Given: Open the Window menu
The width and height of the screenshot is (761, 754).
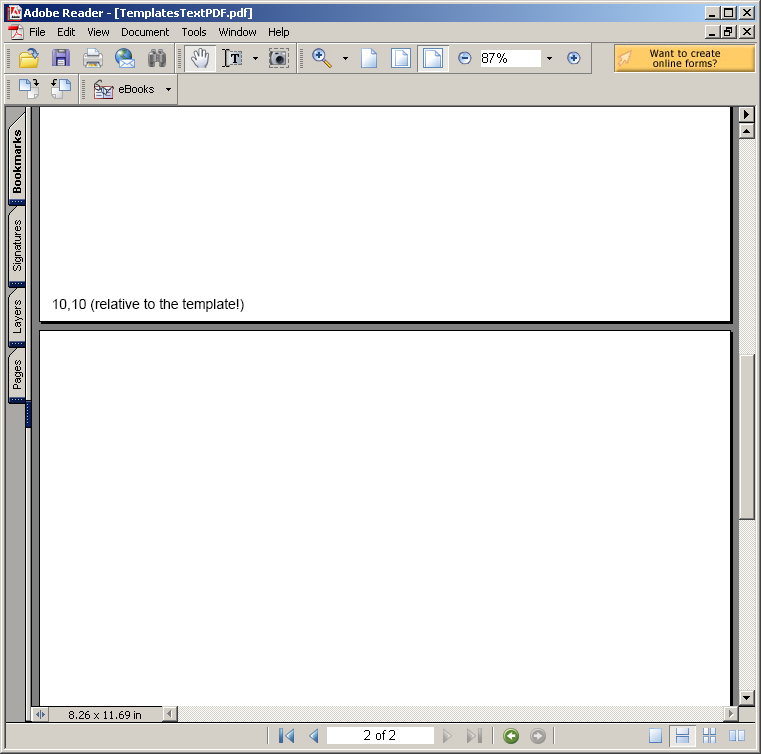Looking at the screenshot, I should 237,32.
